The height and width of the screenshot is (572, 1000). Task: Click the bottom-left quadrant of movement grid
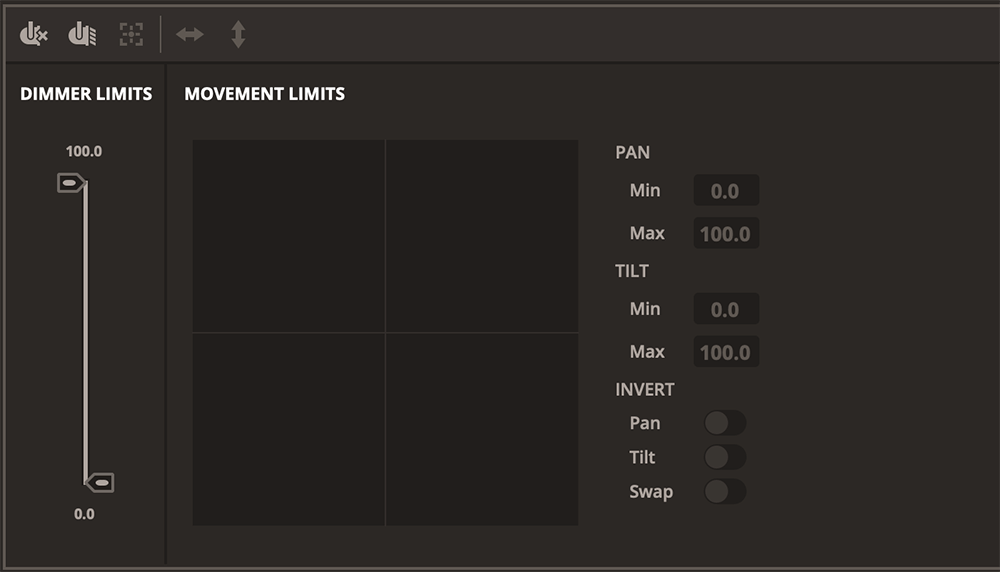pyautogui.click(x=289, y=428)
